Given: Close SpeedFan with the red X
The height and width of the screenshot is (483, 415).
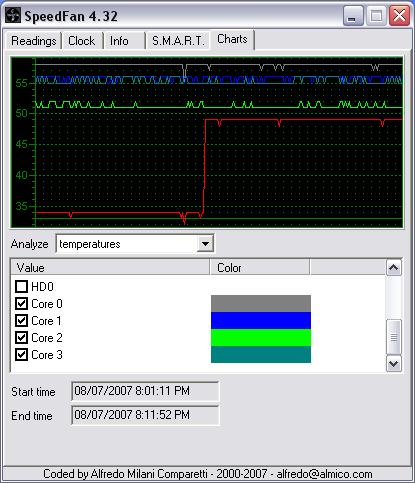Looking at the screenshot, I should [x=399, y=16].
